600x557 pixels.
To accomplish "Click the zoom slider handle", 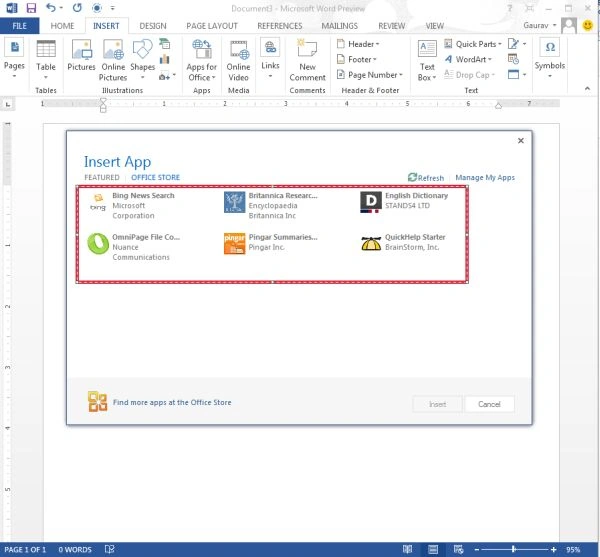I will click(x=514, y=549).
